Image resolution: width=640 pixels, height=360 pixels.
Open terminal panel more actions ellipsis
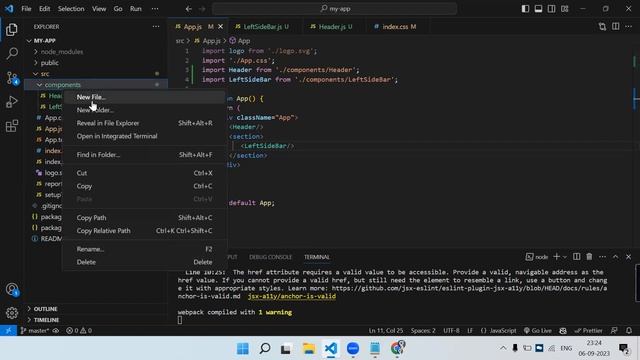(602, 257)
